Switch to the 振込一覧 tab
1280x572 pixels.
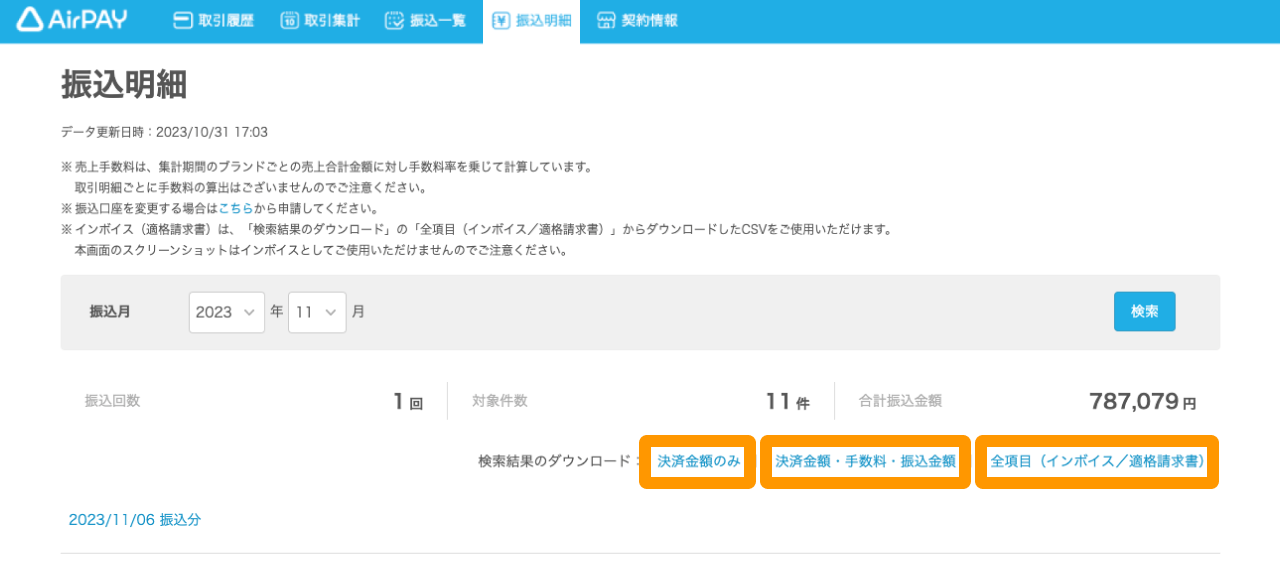pyautogui.click(x=426, y=20)
